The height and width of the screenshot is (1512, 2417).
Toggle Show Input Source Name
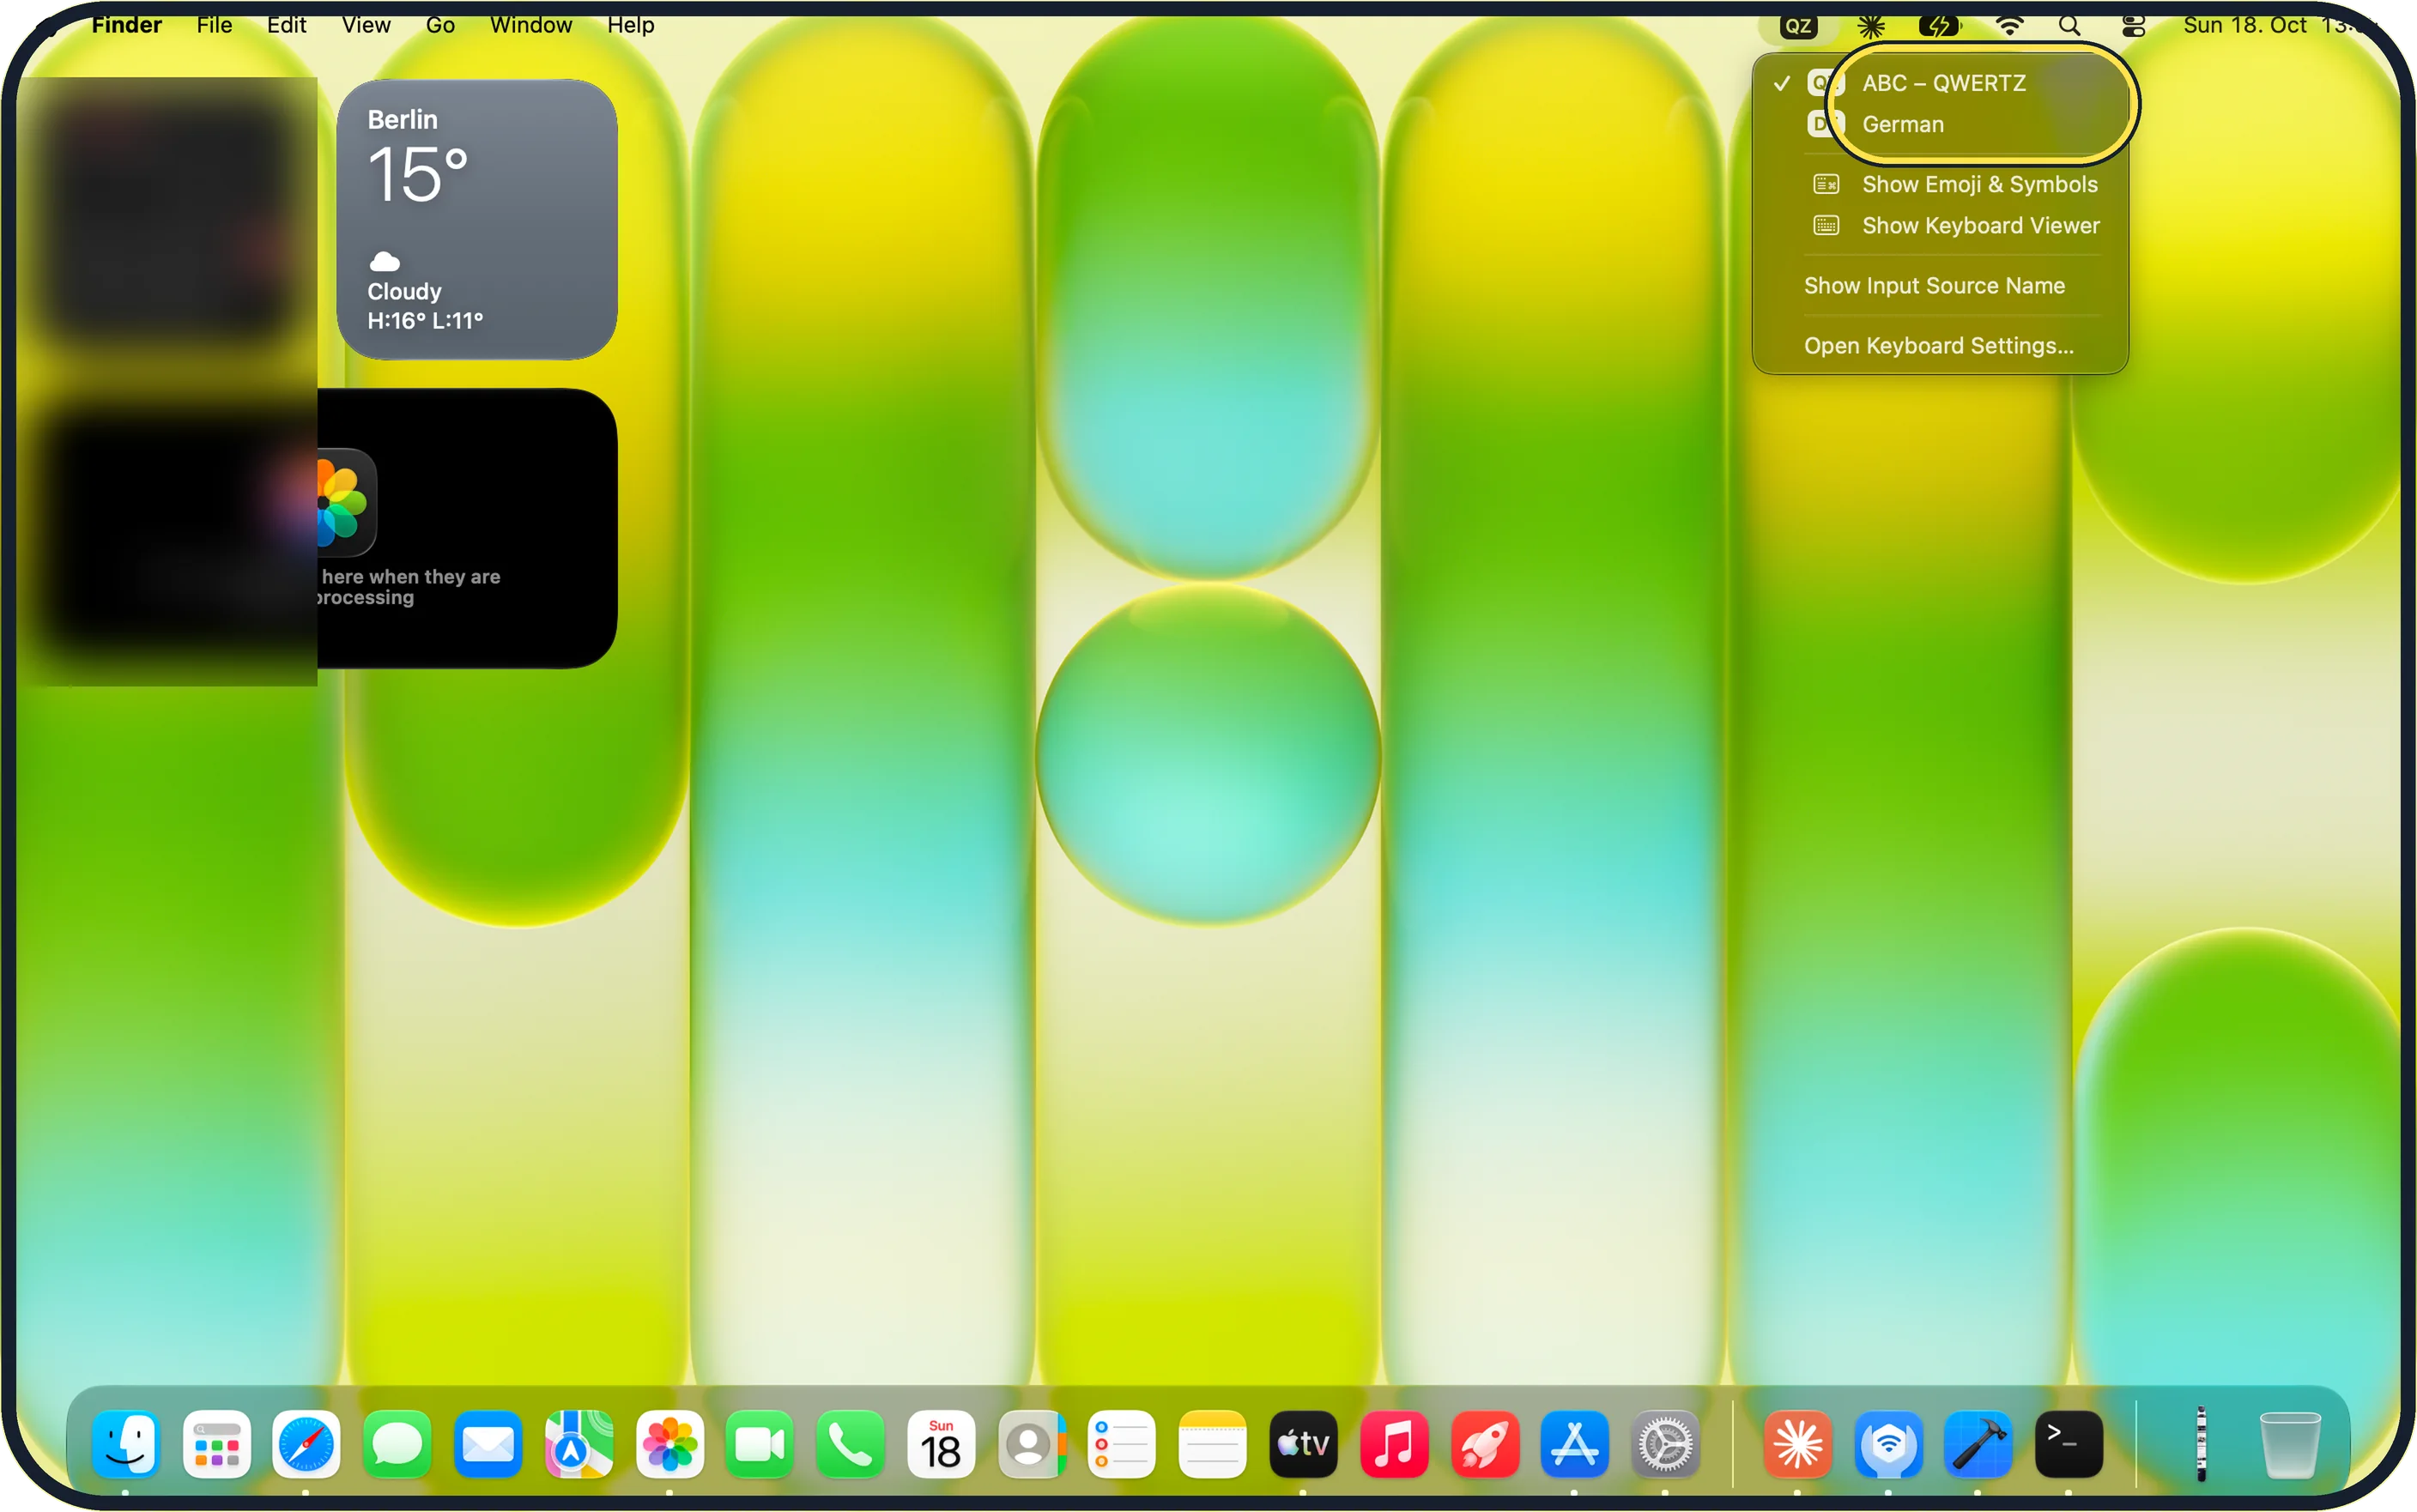pyautogui.click(x=1941, y=285)
